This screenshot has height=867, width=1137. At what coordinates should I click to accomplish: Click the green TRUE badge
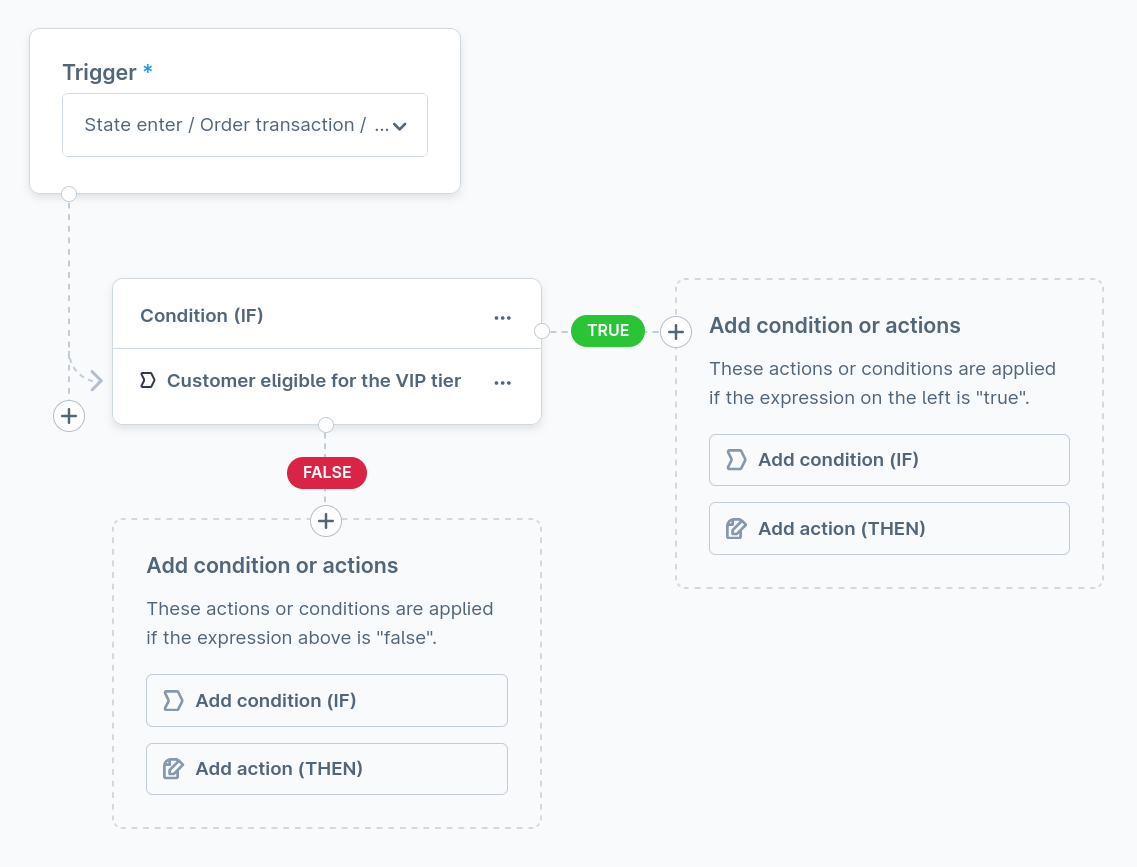point(608,330)
